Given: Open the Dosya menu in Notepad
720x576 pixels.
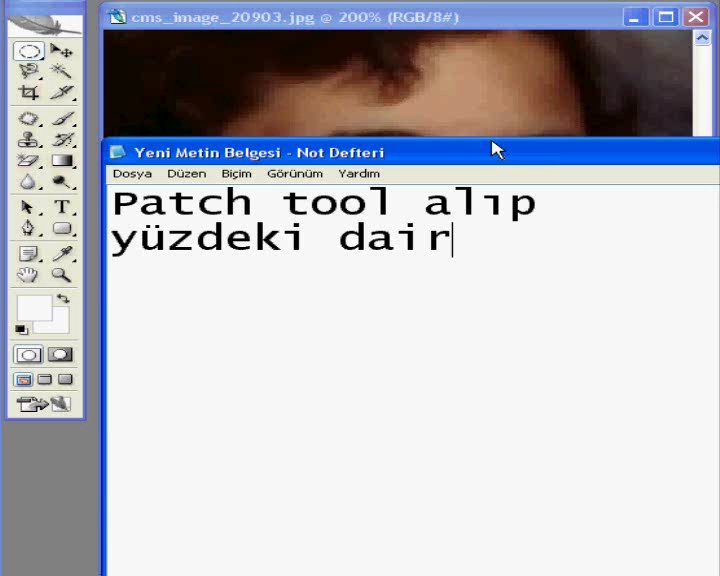Looking at the screenshot, I should point(132,174).
